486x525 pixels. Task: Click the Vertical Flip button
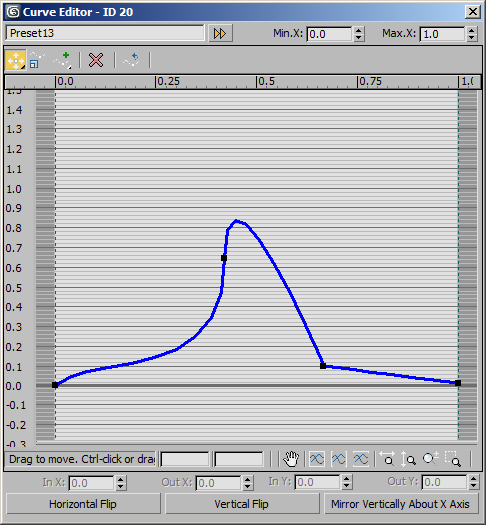[242, 504]
